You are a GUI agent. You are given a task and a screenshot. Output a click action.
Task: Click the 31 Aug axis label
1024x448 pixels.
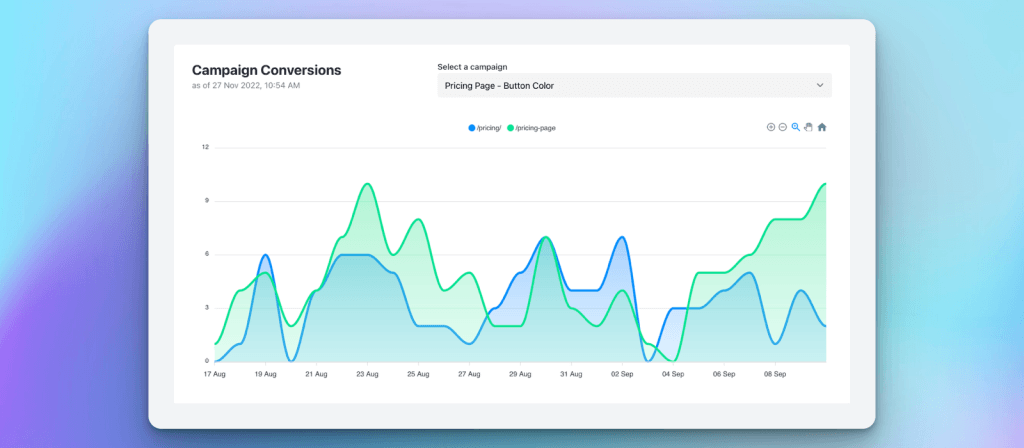coord(571,375)
